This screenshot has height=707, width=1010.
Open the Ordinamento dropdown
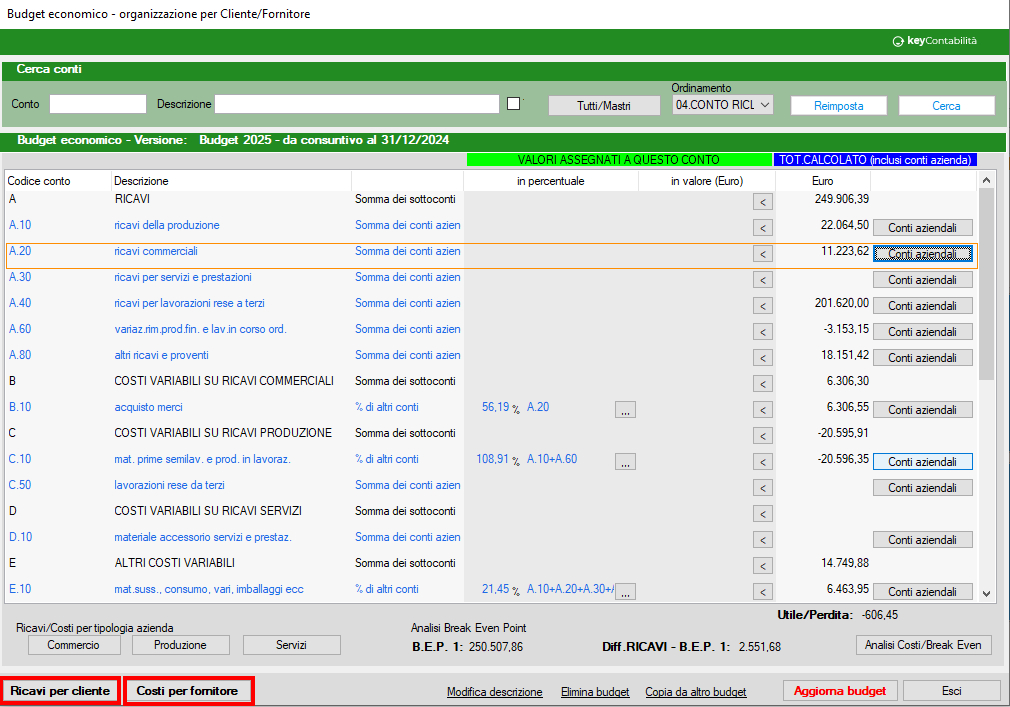point(723,105)
